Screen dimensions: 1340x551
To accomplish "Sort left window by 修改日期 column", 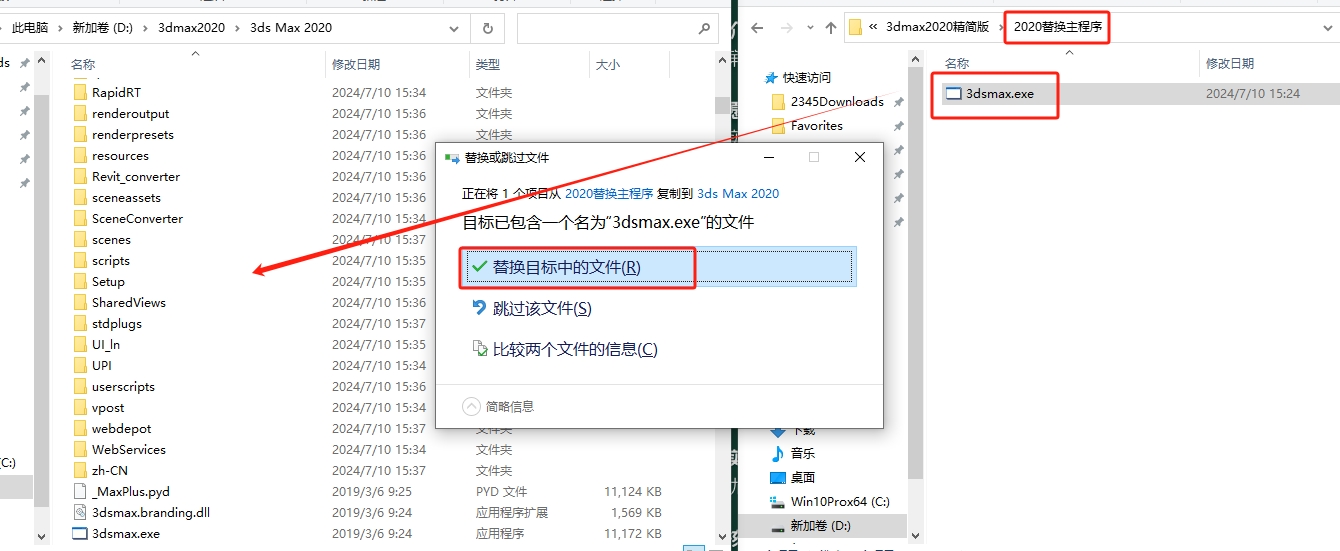I will [356, 64].
